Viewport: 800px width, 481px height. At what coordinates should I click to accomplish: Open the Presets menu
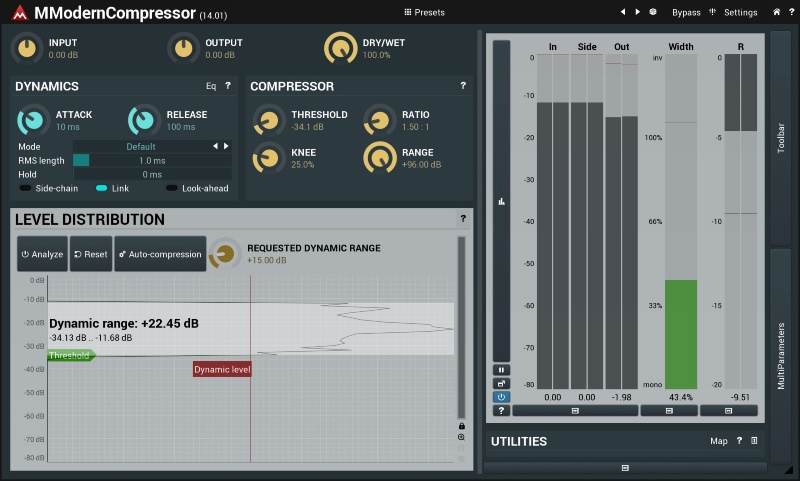(424, 12)
